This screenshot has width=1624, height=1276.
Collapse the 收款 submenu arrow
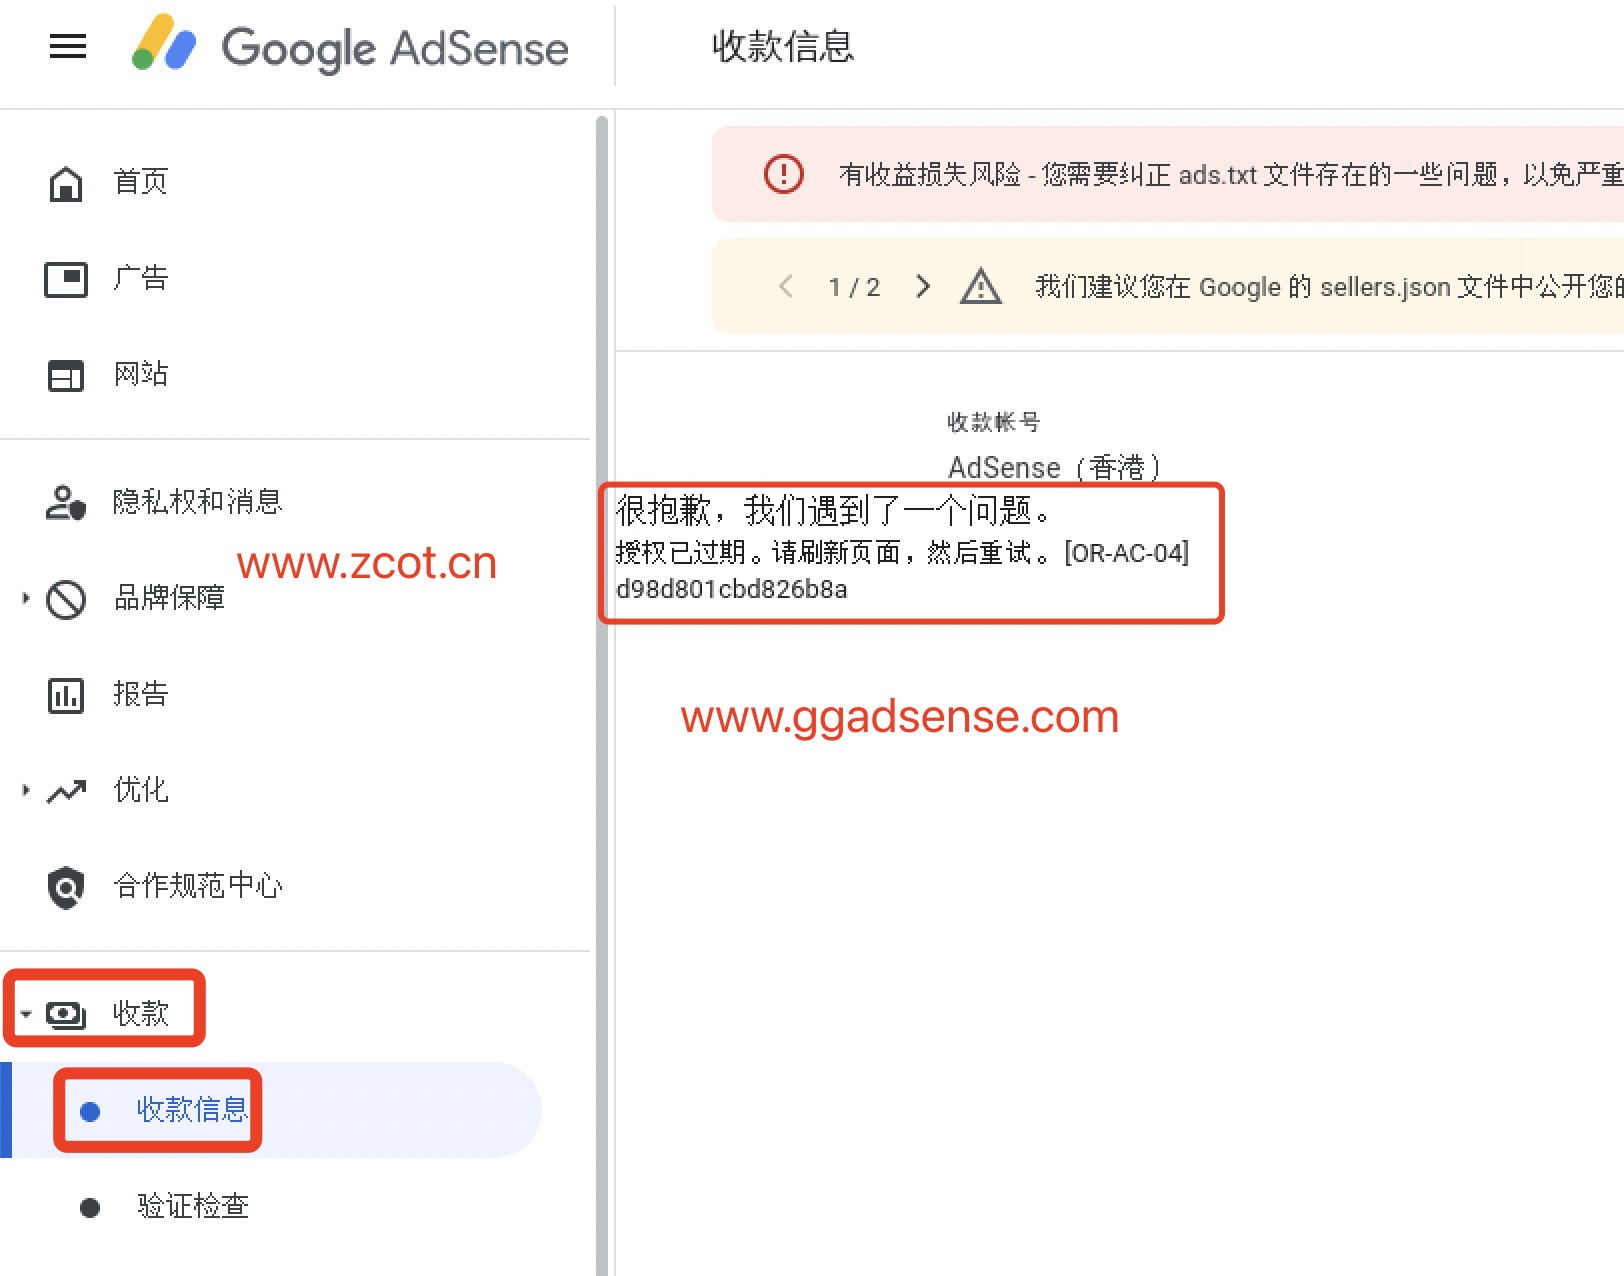[x=26, y=1014]
